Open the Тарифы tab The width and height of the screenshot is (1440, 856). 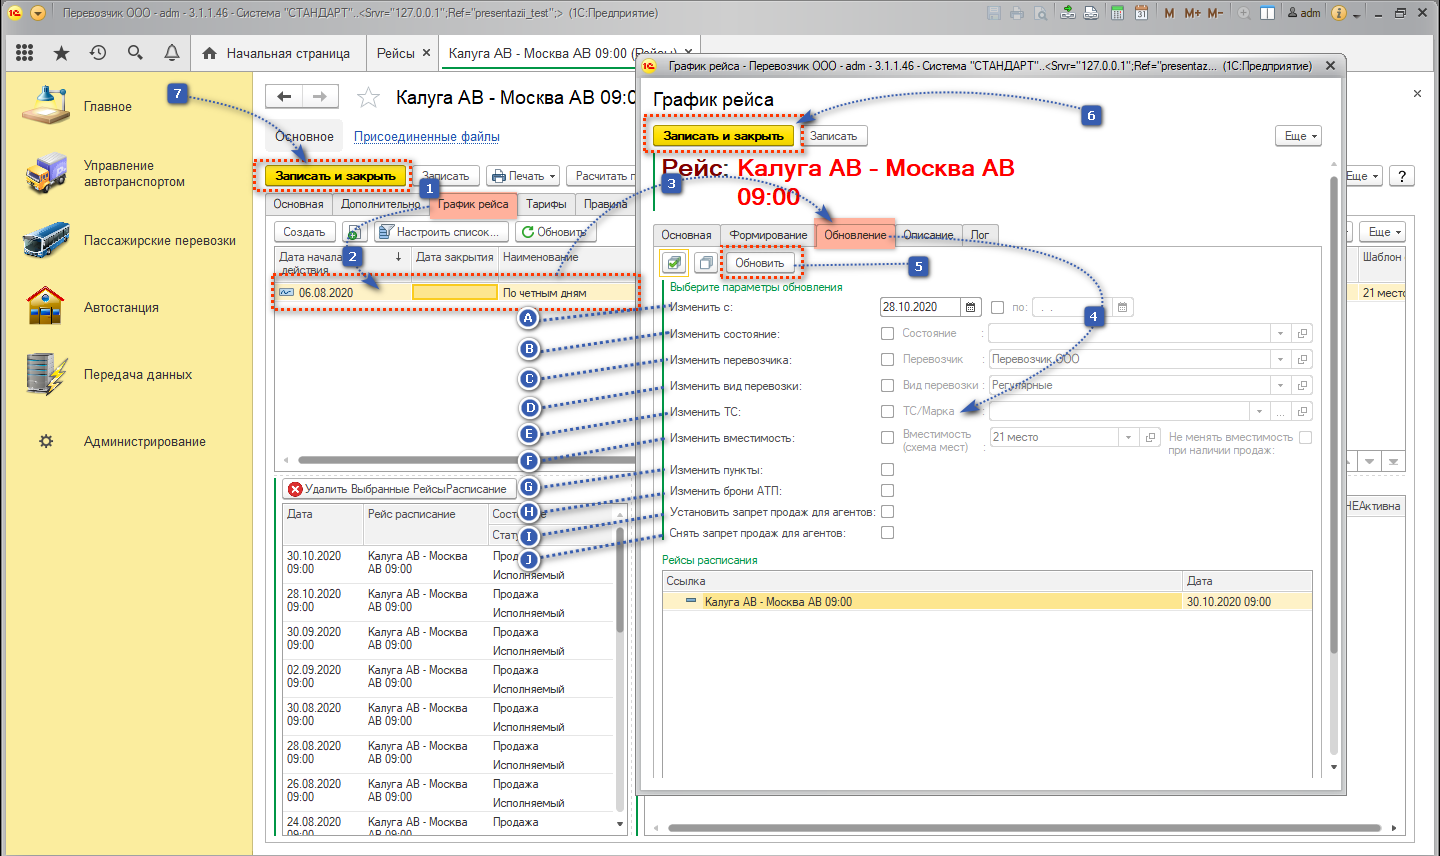coord(546,204)
